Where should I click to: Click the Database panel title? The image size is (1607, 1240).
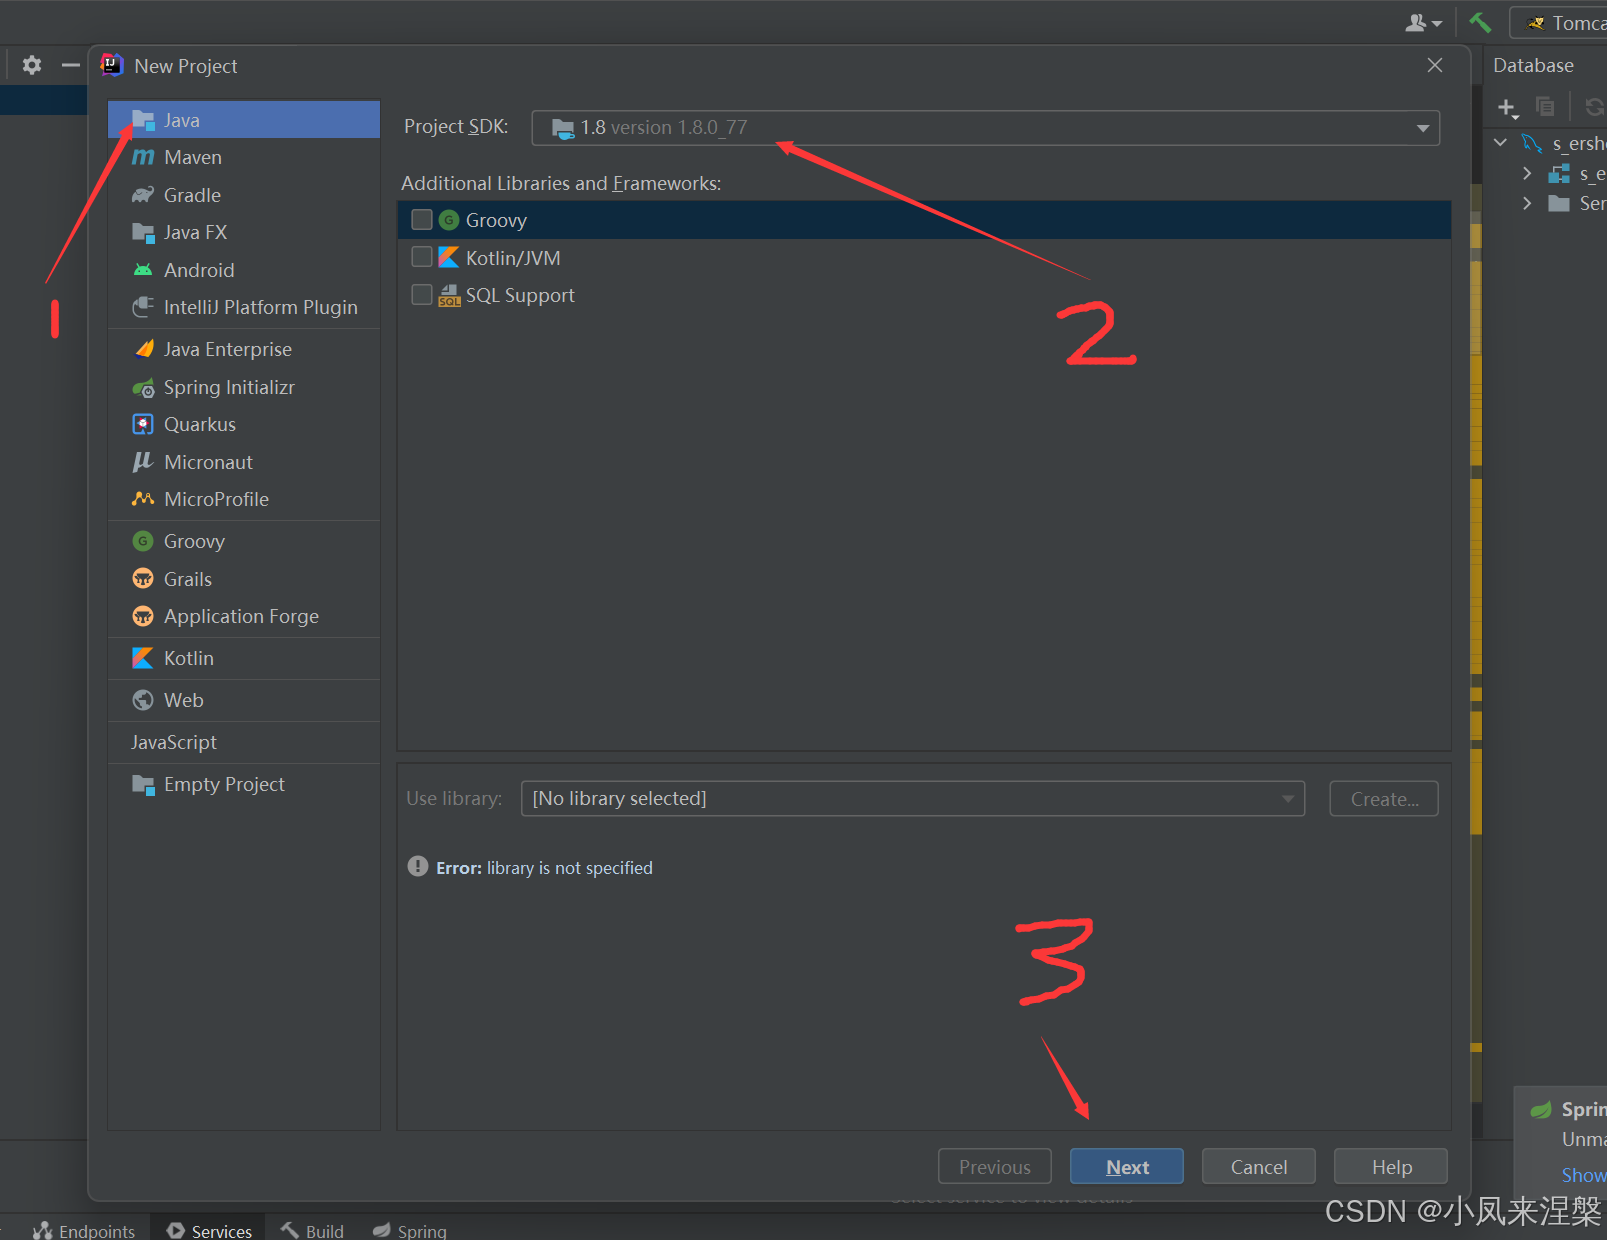click(1533, 65)
